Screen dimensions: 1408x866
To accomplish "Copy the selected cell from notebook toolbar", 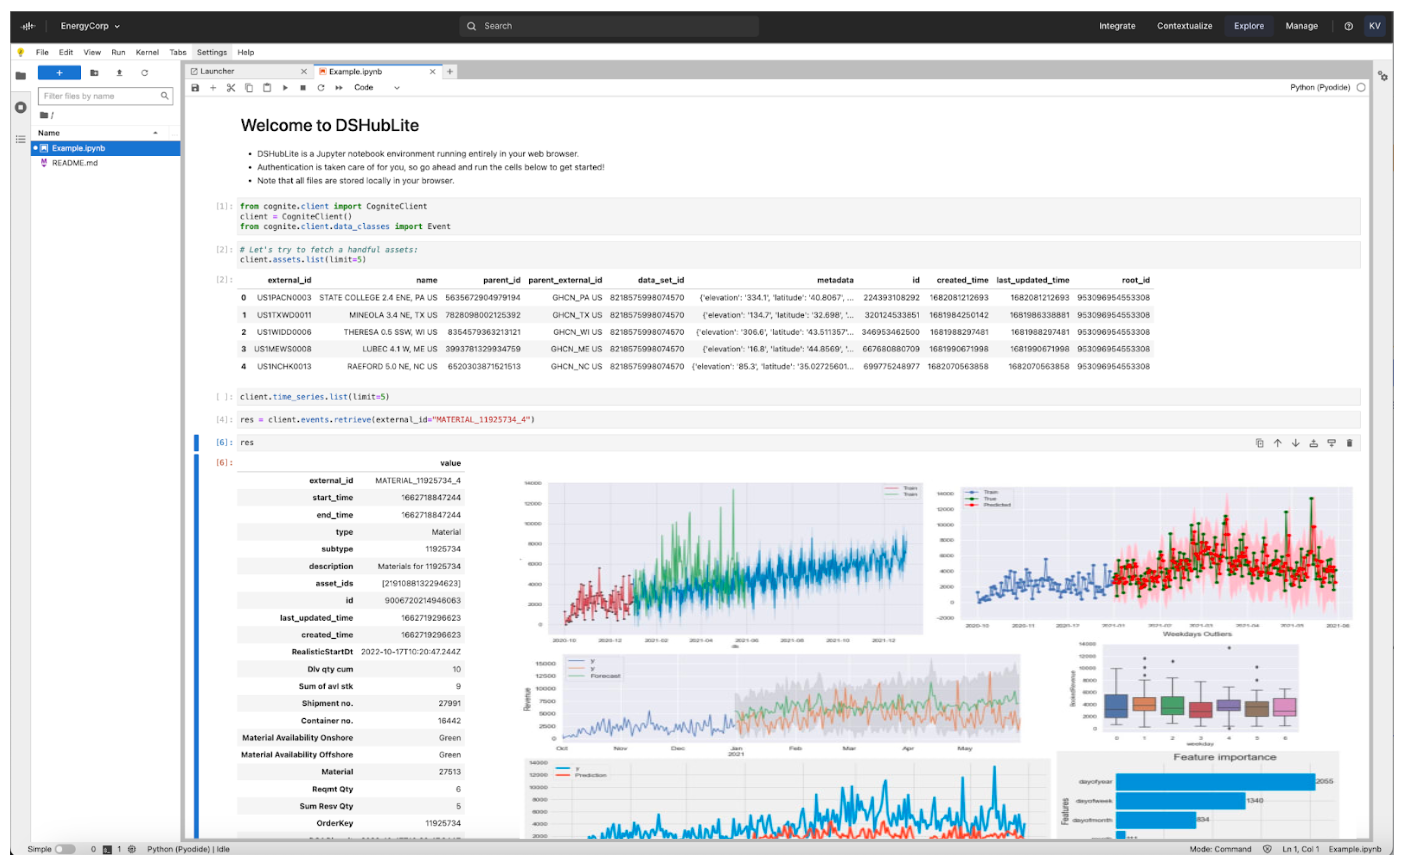I will coord(249,88).
